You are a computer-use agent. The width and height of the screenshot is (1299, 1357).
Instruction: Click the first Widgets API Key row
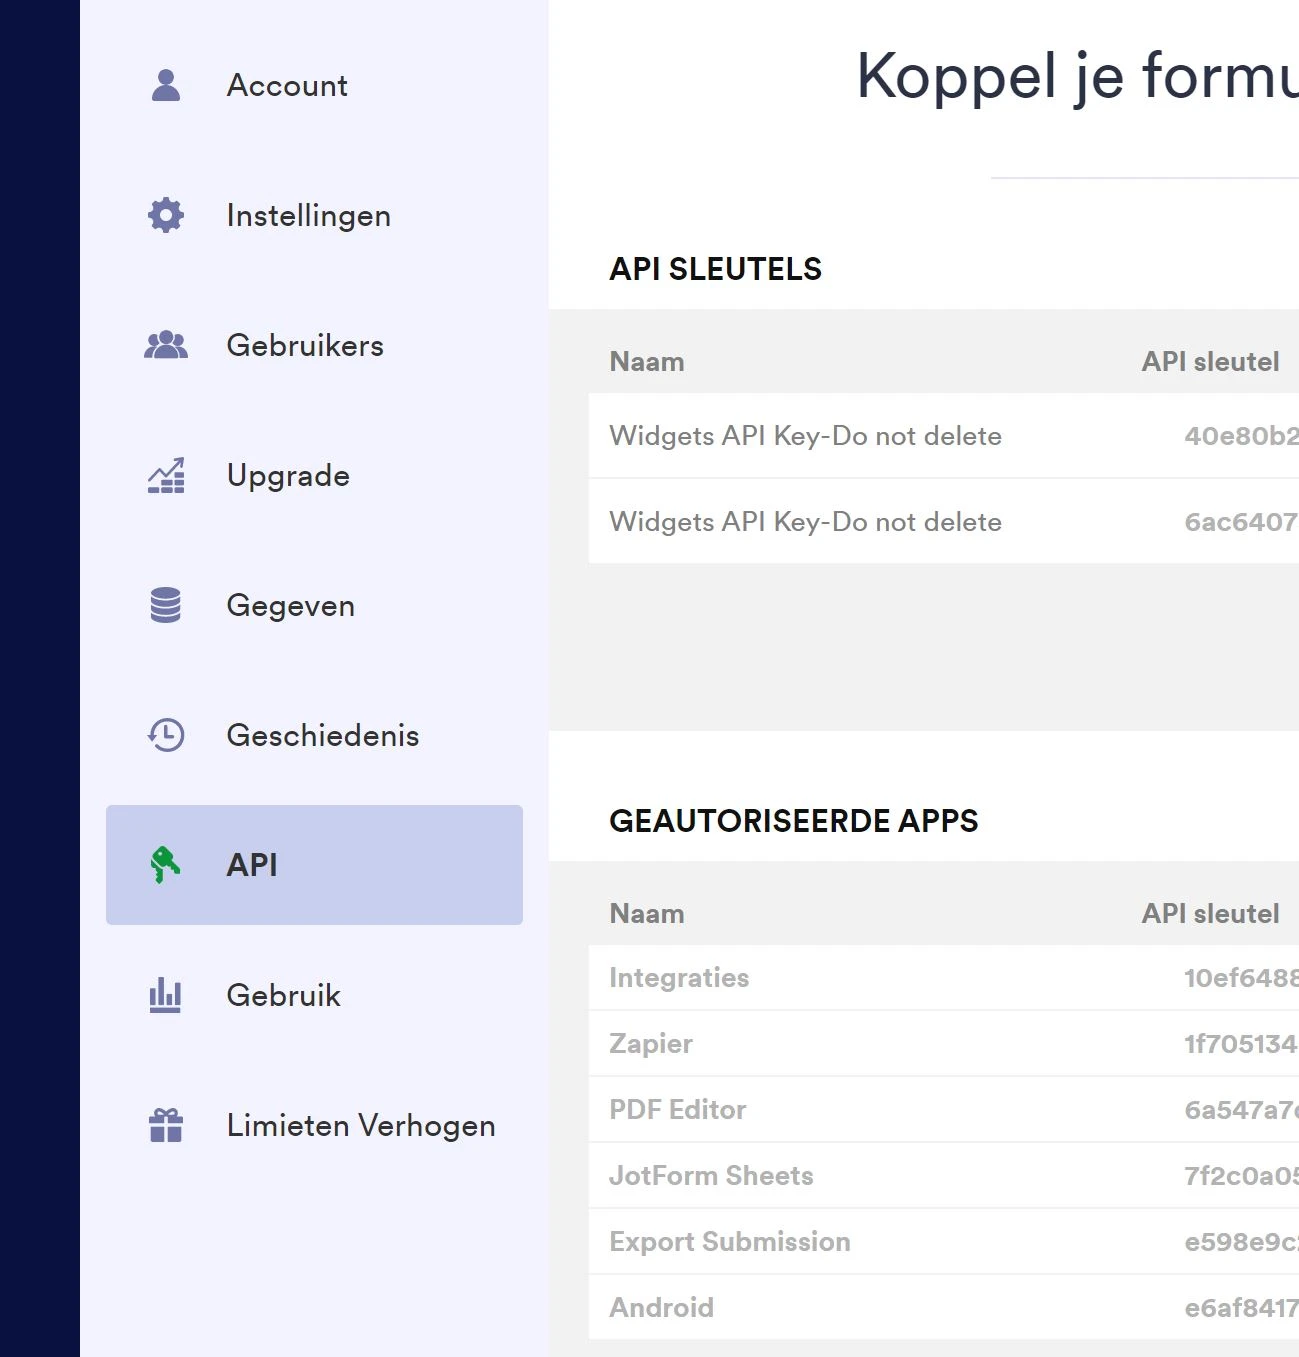coord(805,436)
